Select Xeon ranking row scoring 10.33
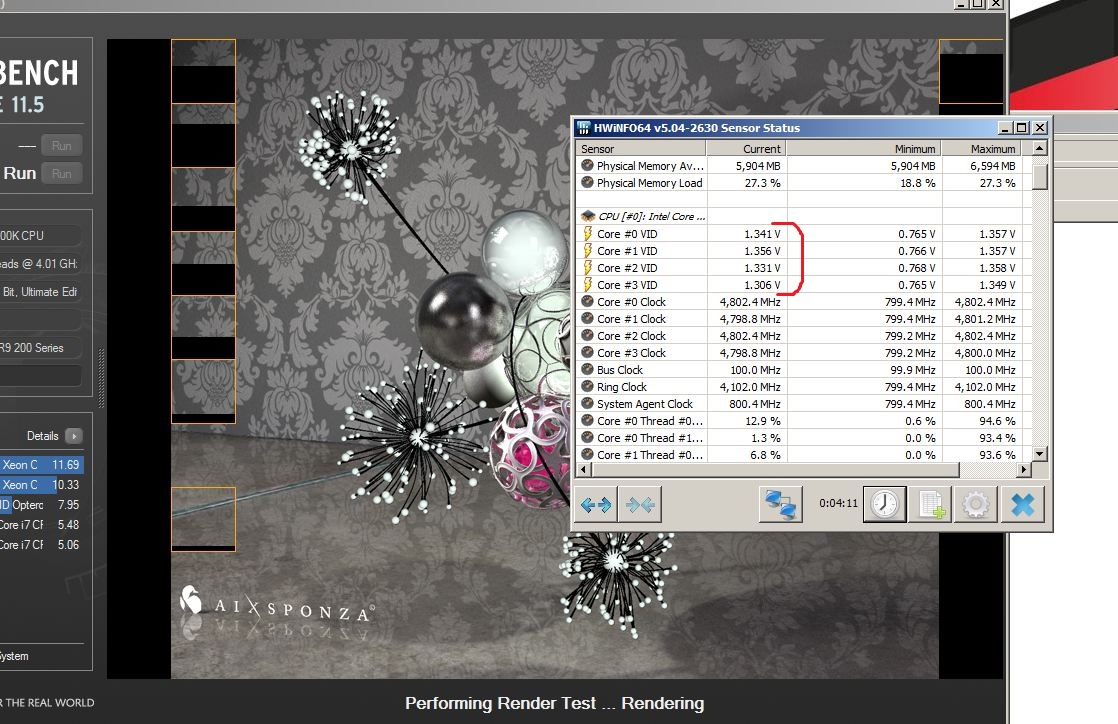 (x=42, y=485)
